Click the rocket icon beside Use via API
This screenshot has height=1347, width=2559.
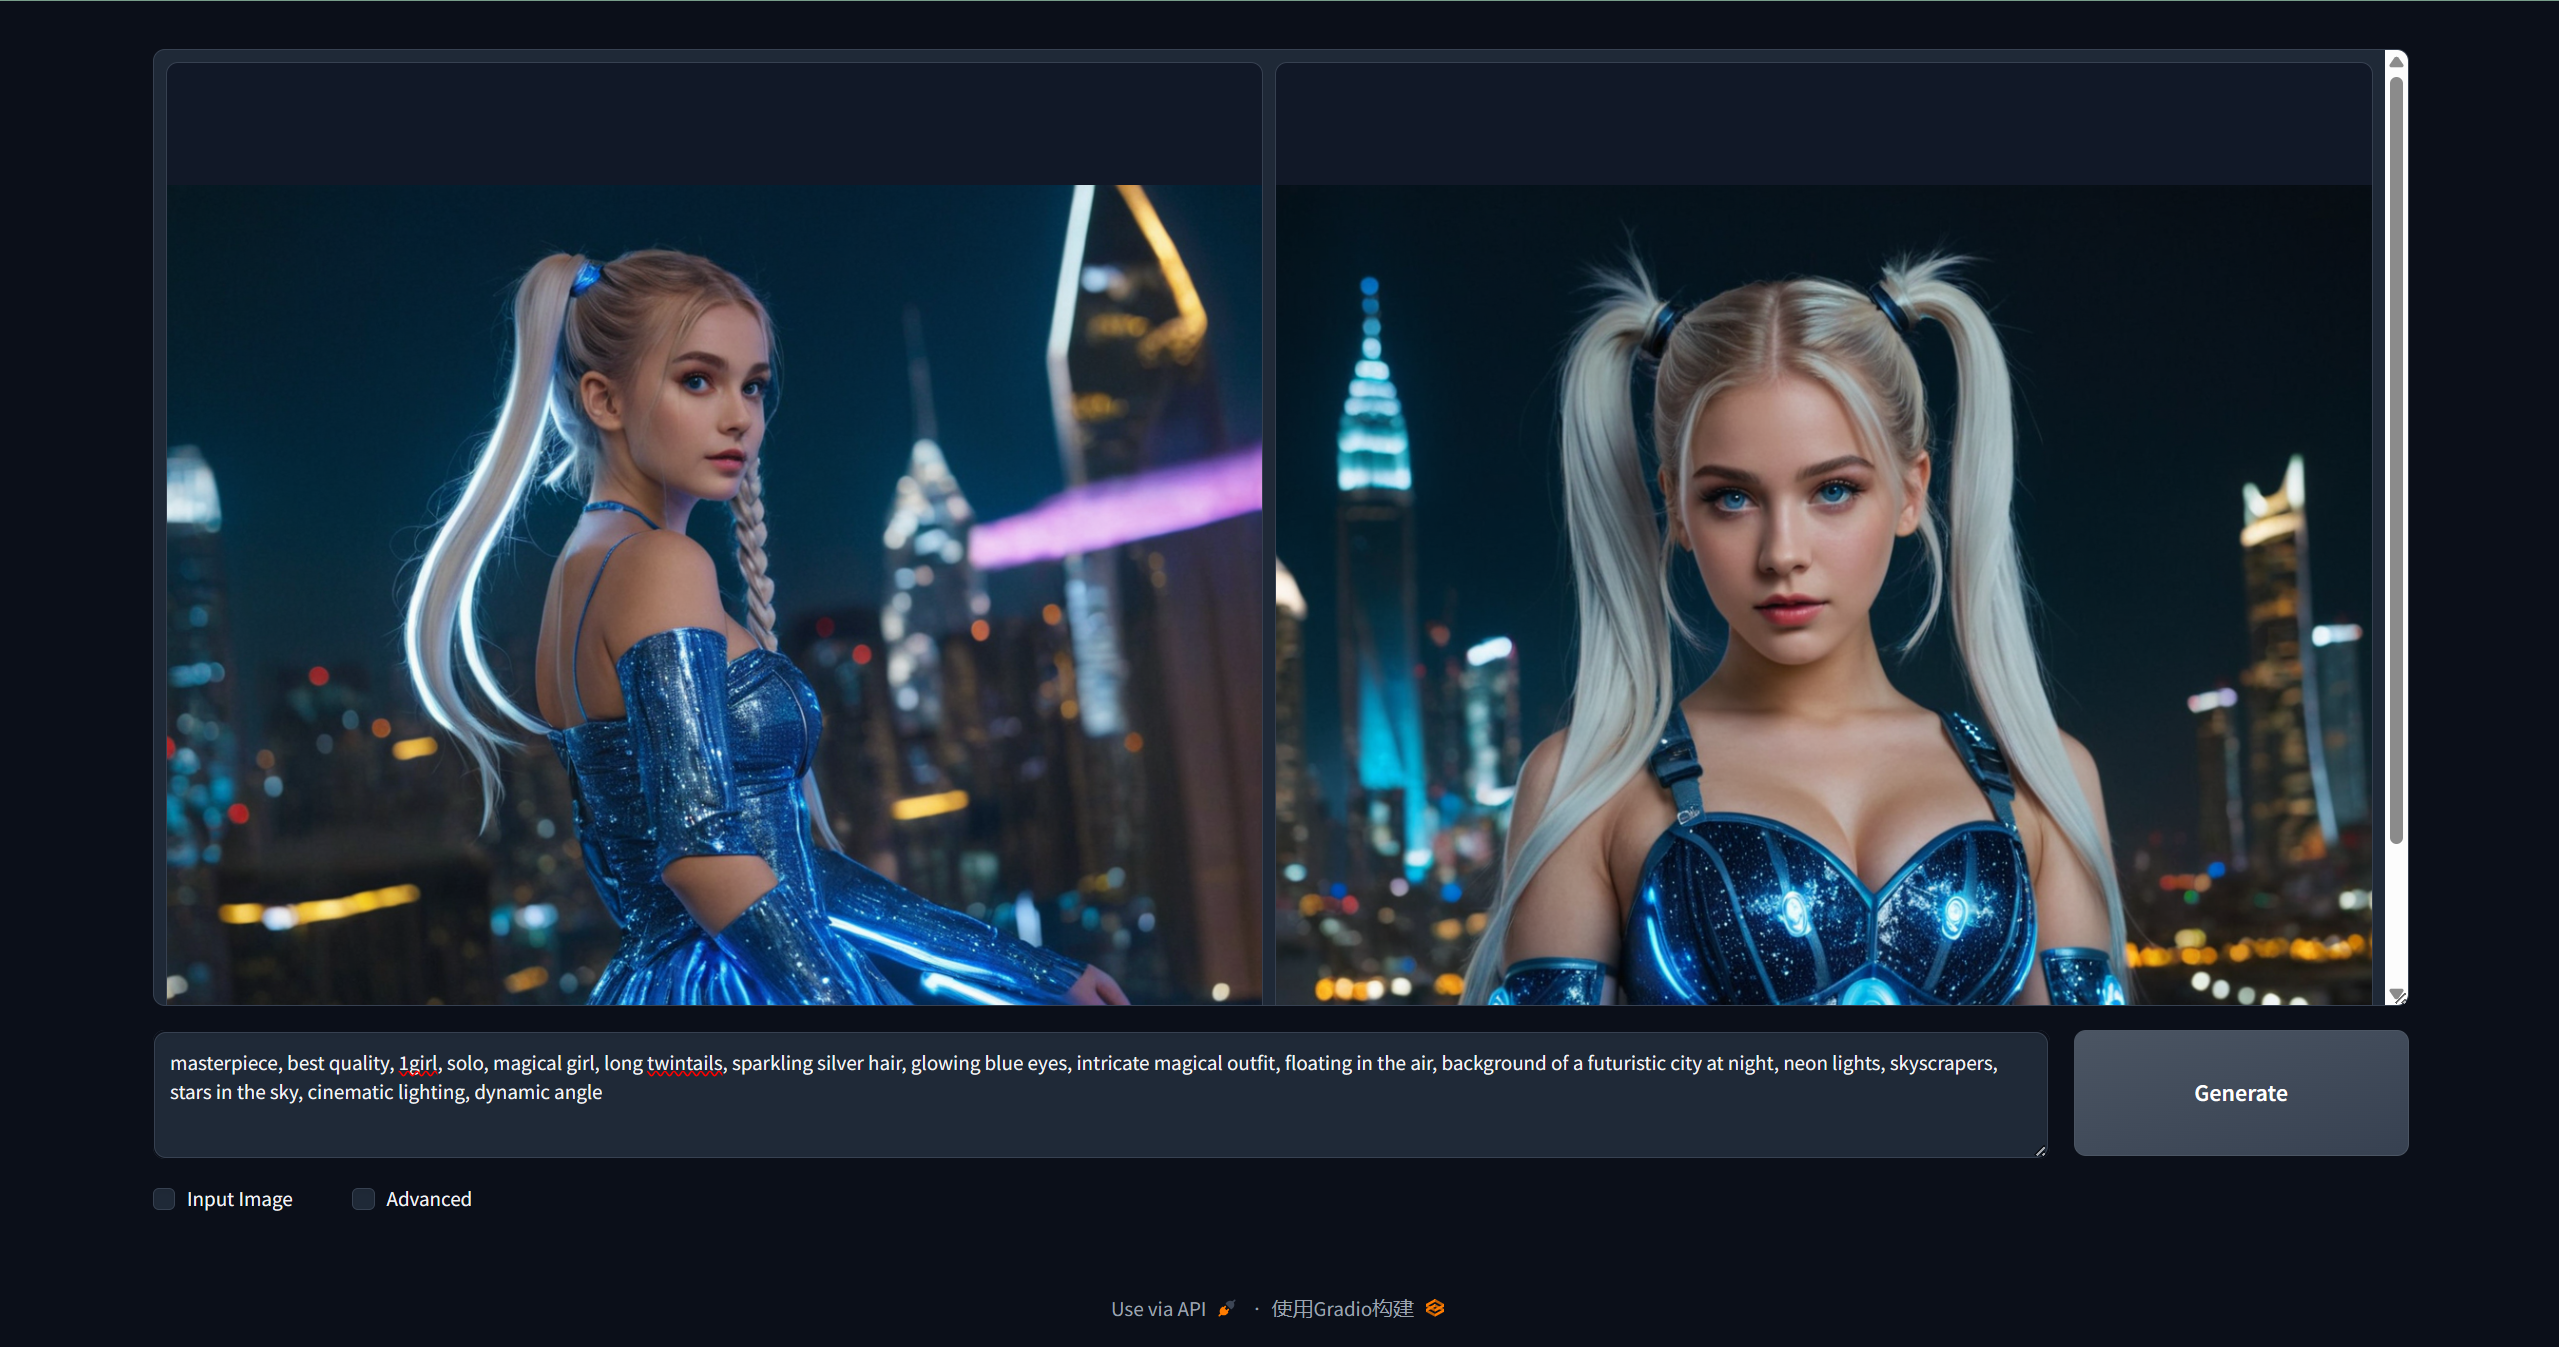1226,1308
